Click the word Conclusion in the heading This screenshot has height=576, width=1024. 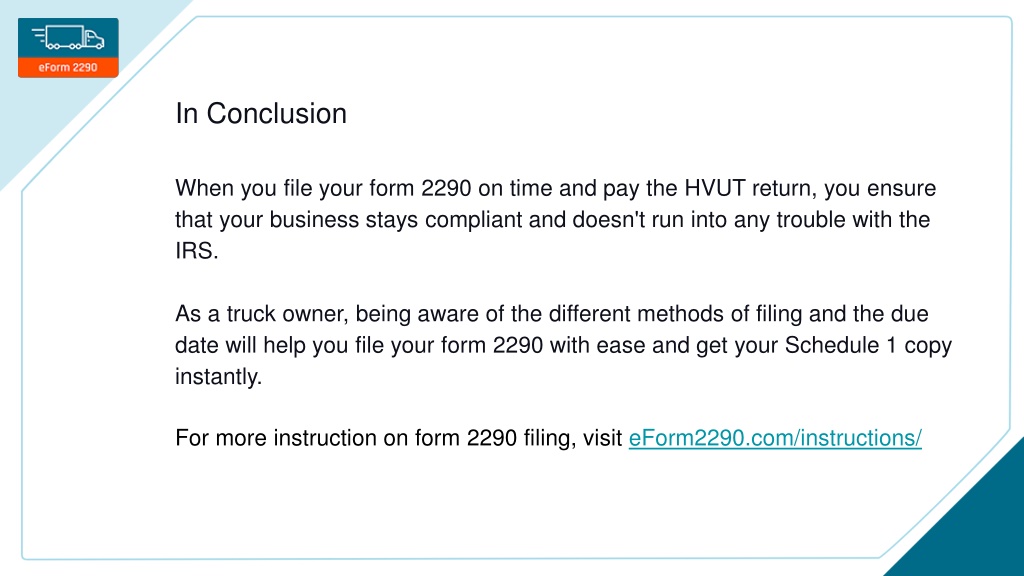(x=276, y=114)
